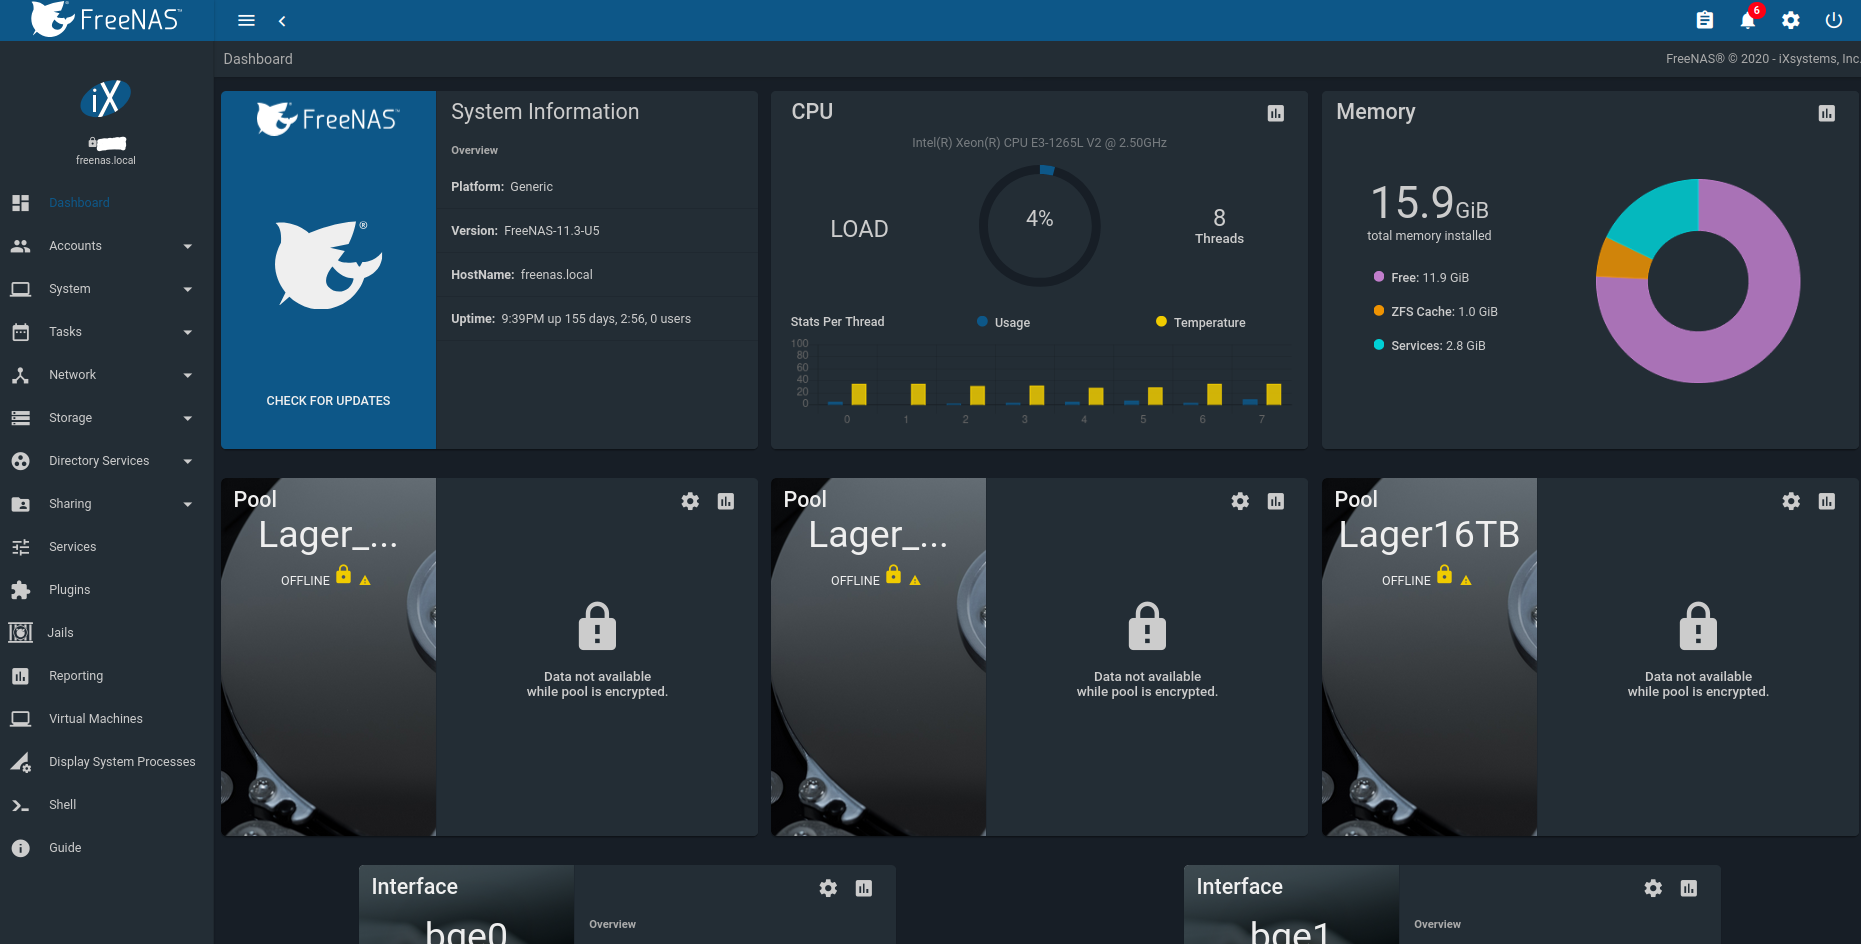This screenshot has height=944, width=1861.
Task: Click the Dashboard breadcrumb title
Action: [258, 59]
